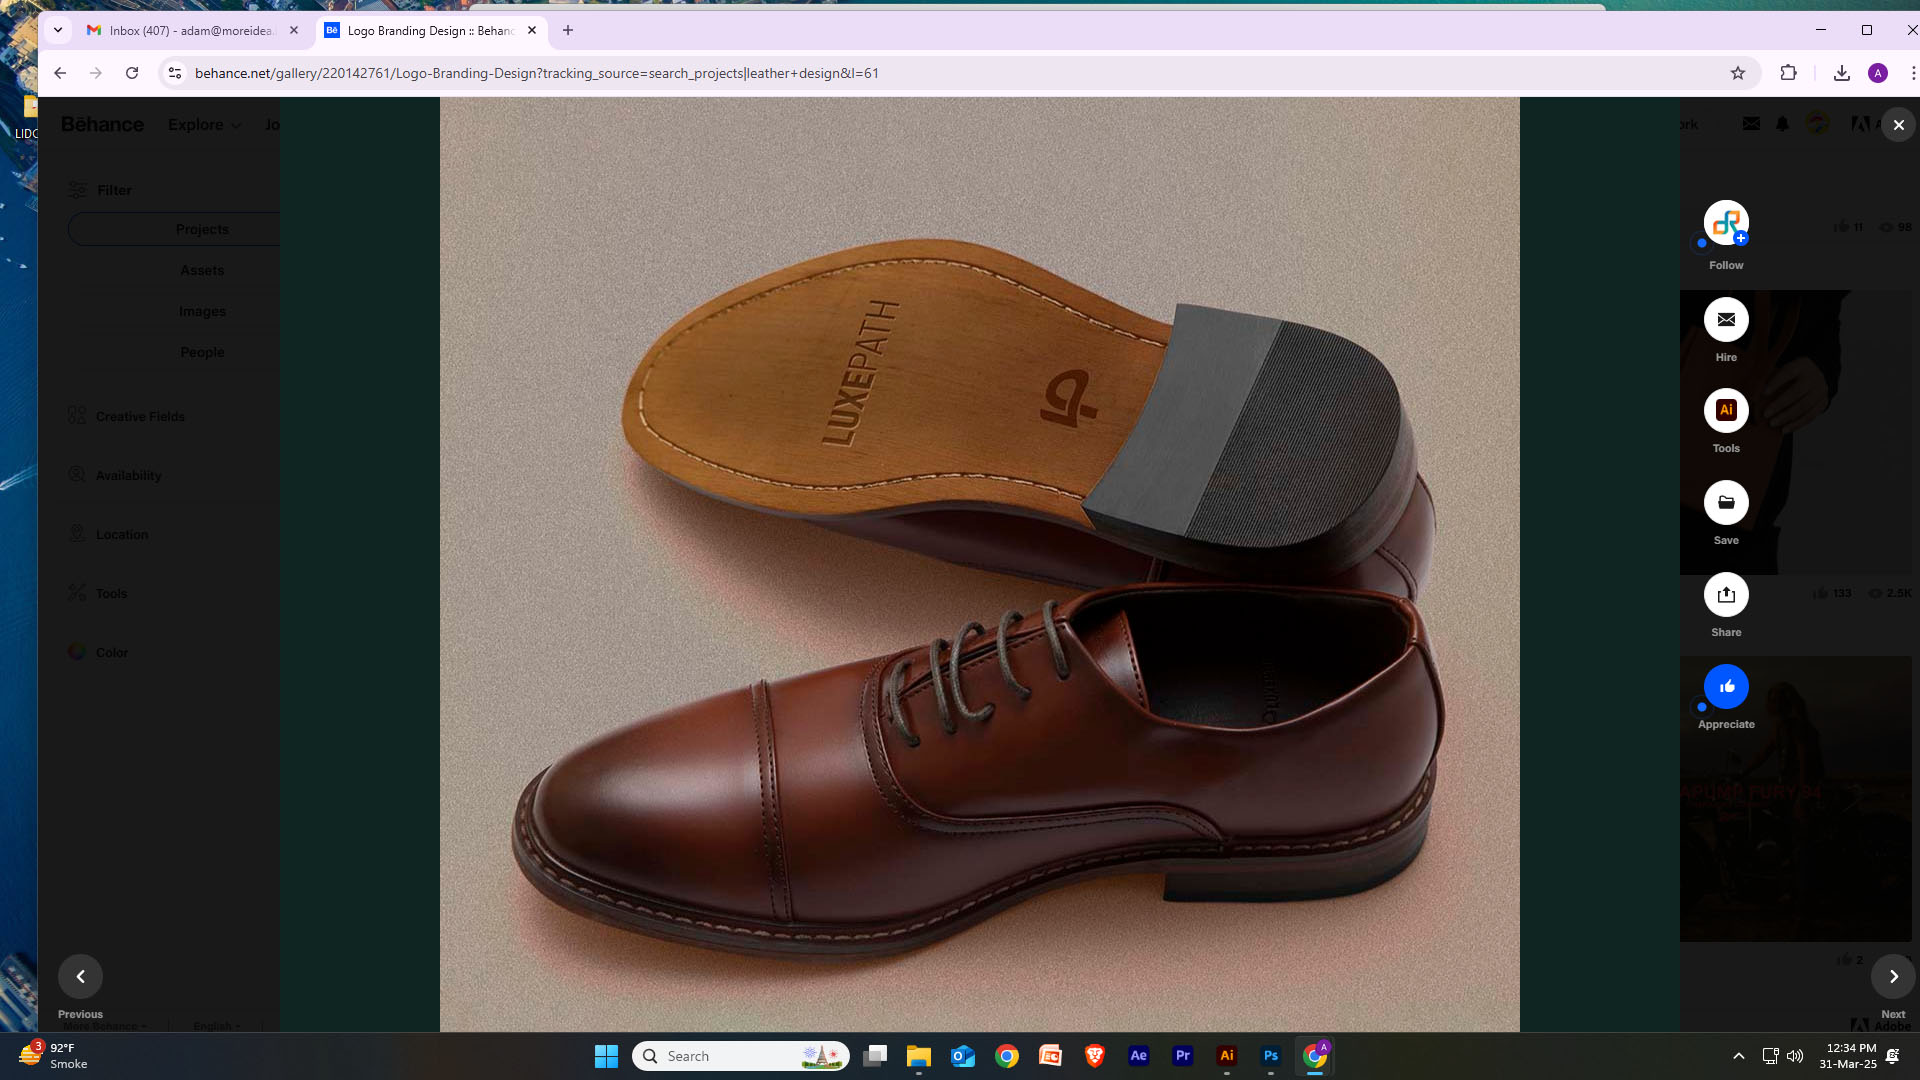Open Chrome downloads icon
Screen dimensions: 1920x1080
(x=1842, y=73)
